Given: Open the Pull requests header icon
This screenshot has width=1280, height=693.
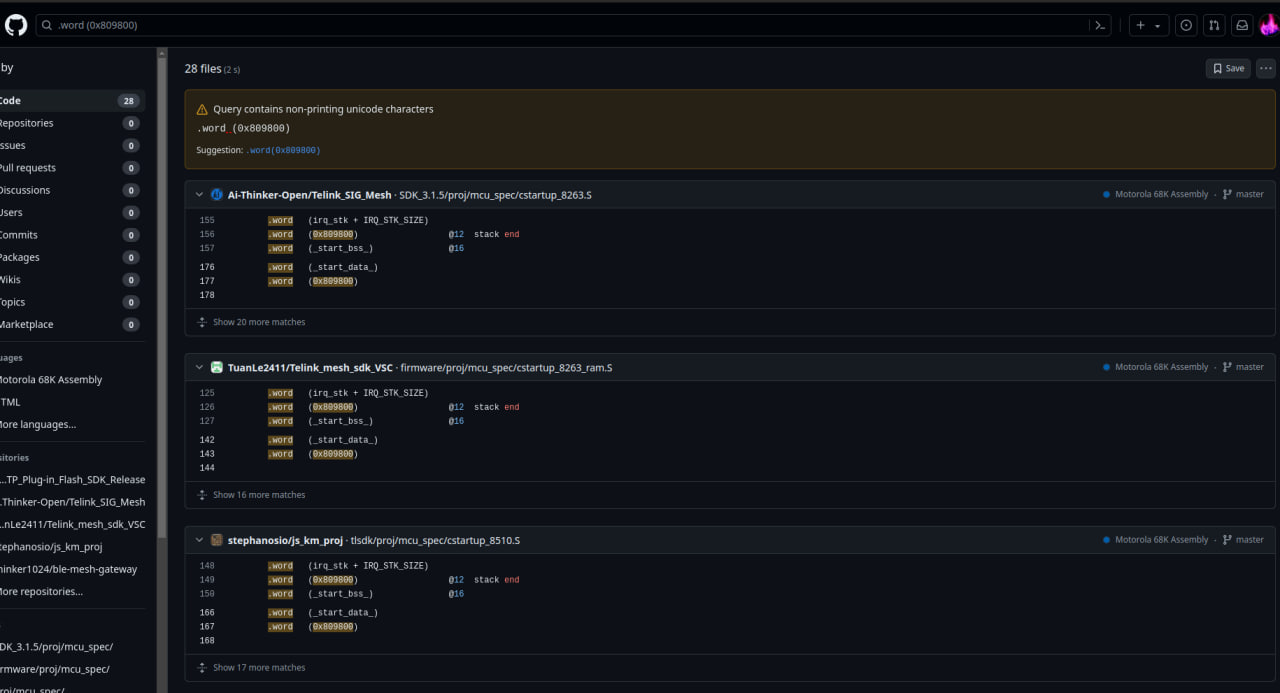Looking at the screenshot, I should [1213, 25].
